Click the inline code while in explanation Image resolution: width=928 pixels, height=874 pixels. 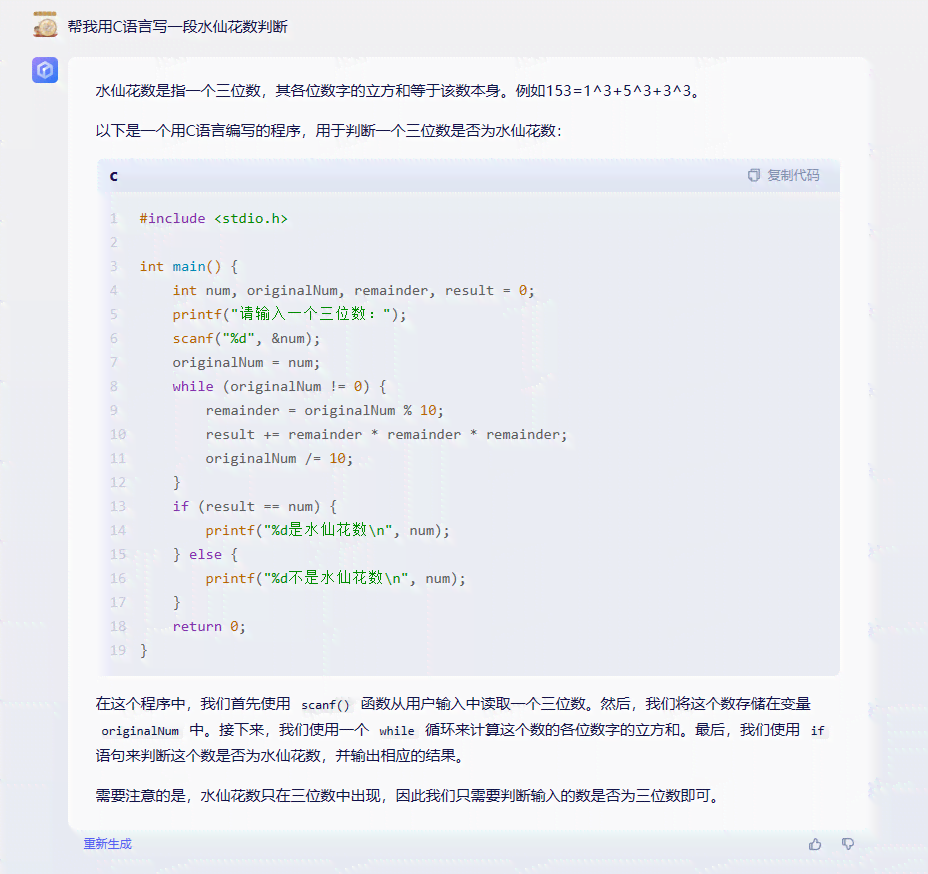[x=397, y=731]
